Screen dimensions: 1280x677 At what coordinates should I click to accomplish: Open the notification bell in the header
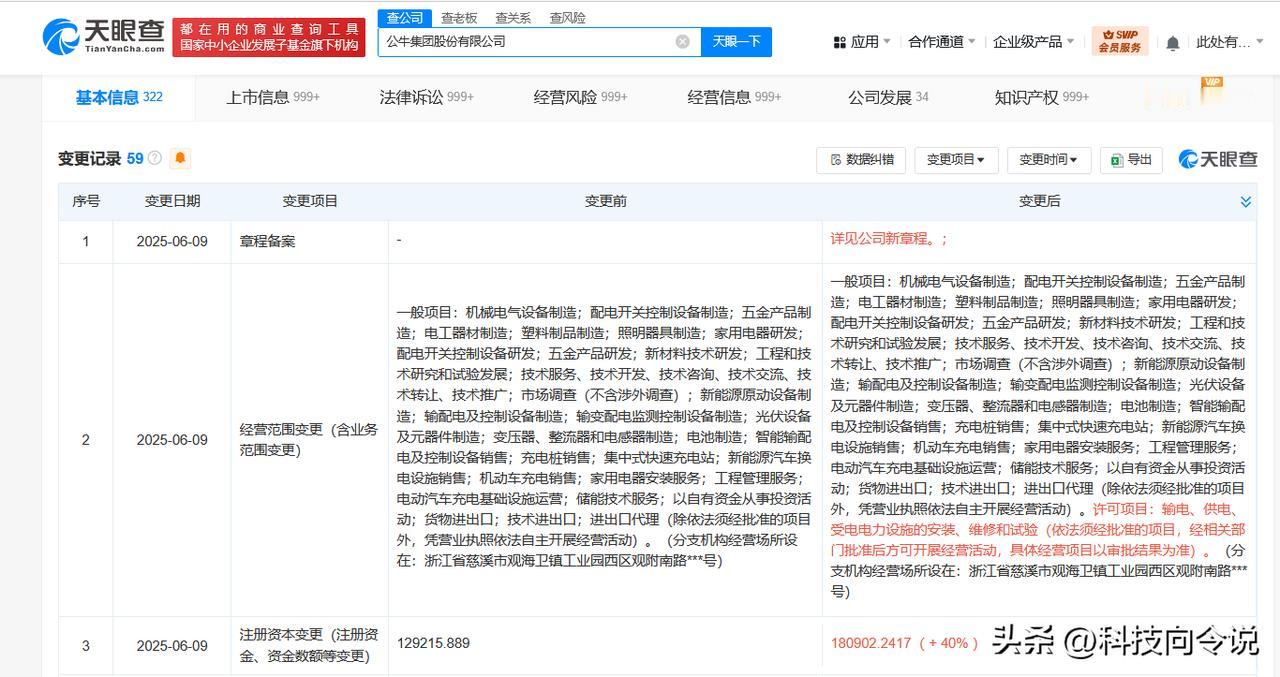coord(1173,42)
